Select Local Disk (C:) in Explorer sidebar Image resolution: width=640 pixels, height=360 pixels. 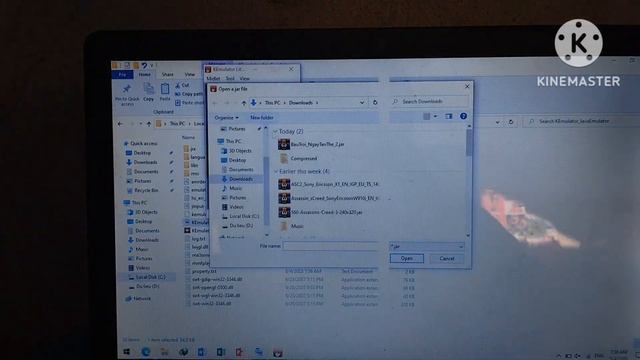[x=147, y=277]
